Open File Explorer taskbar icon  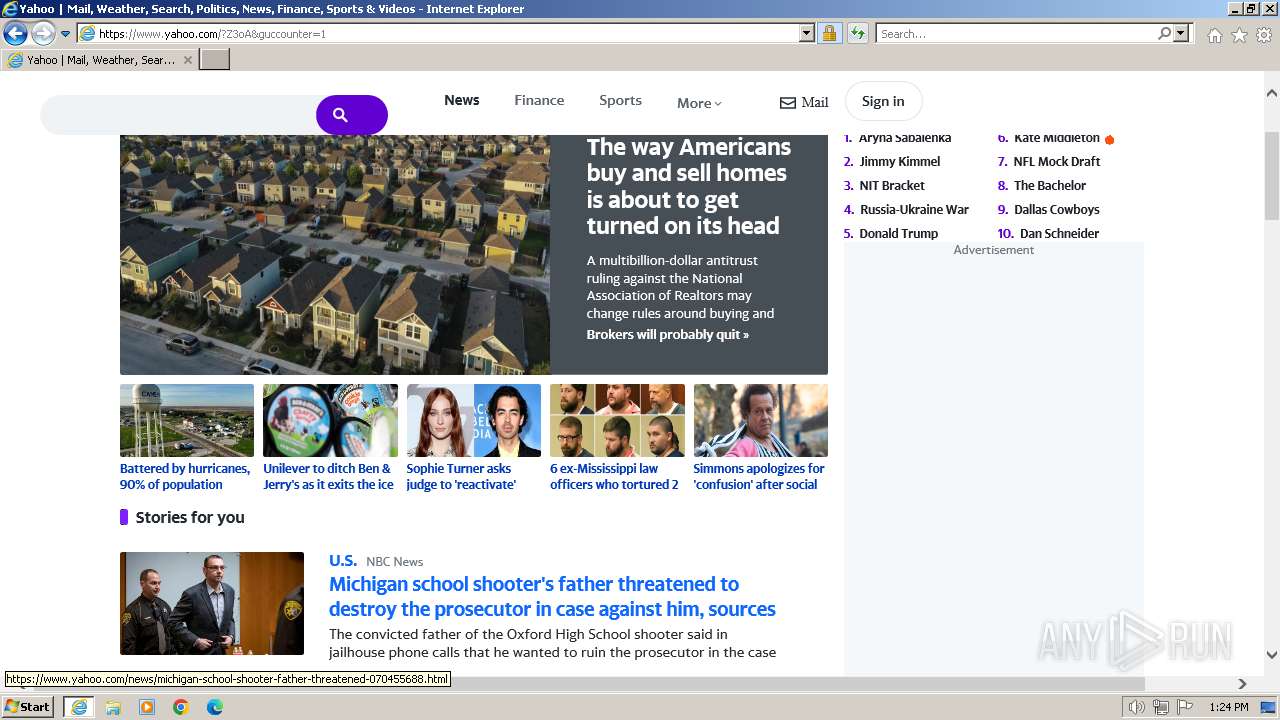point(113,707)
